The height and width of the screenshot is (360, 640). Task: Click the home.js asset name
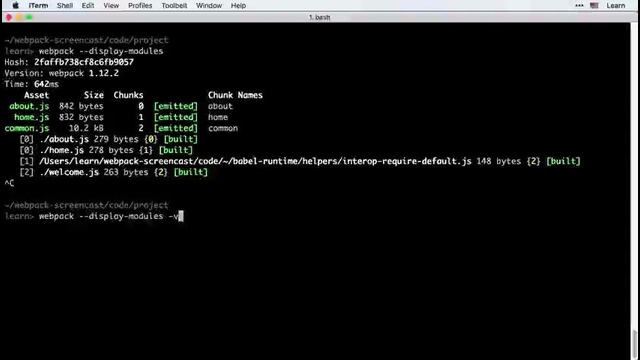(31, 117)
